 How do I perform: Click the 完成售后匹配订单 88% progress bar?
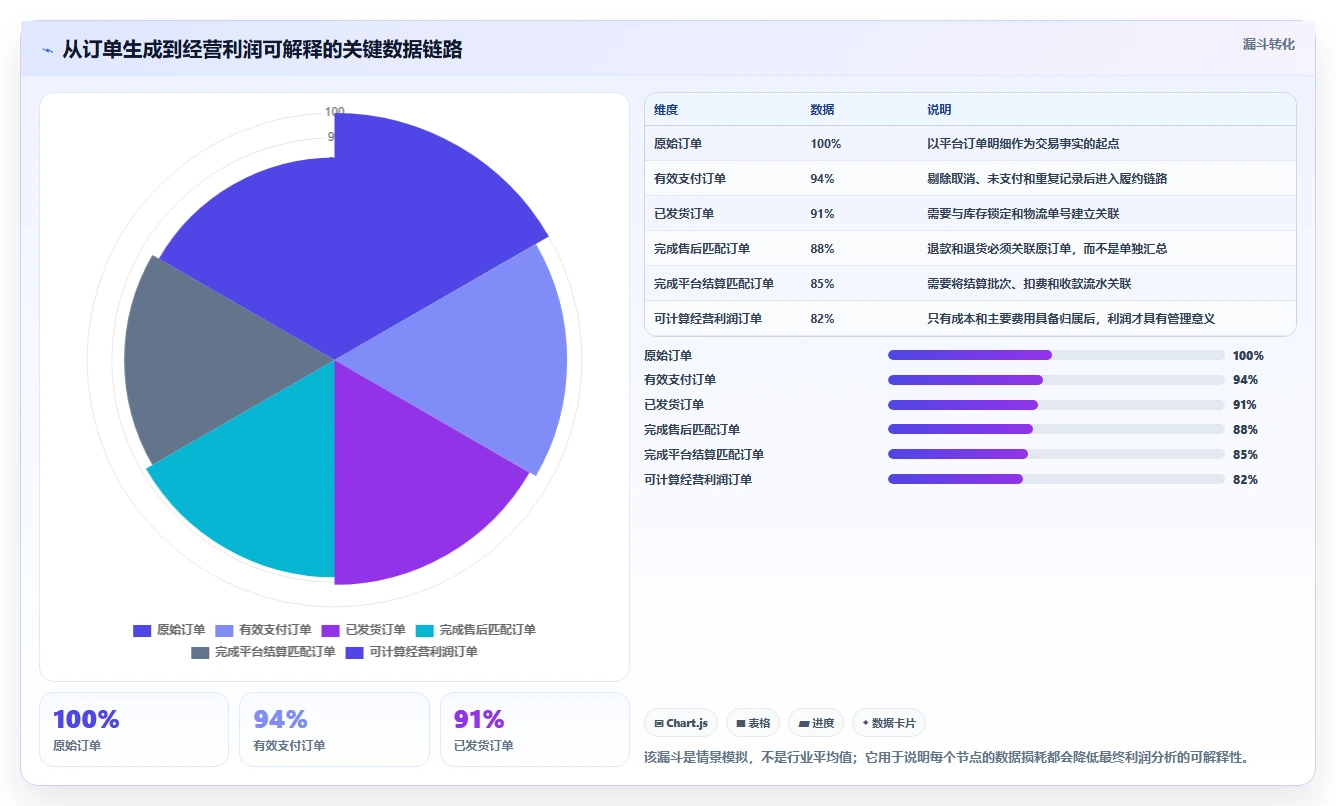[x=1056, y=429]
